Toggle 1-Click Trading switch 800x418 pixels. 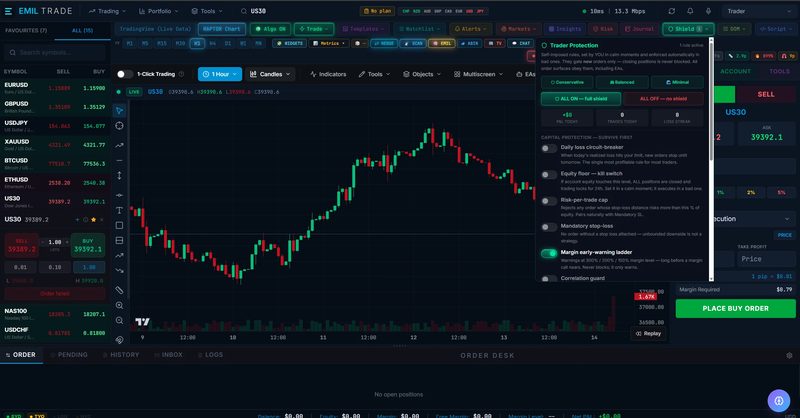click(x=124, y=74)
